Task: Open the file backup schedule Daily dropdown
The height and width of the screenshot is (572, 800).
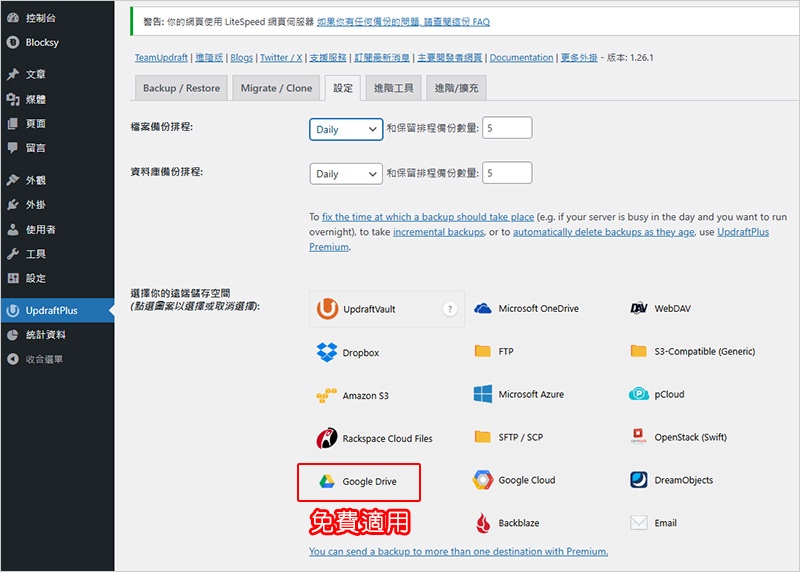Action: coord(346,129)
